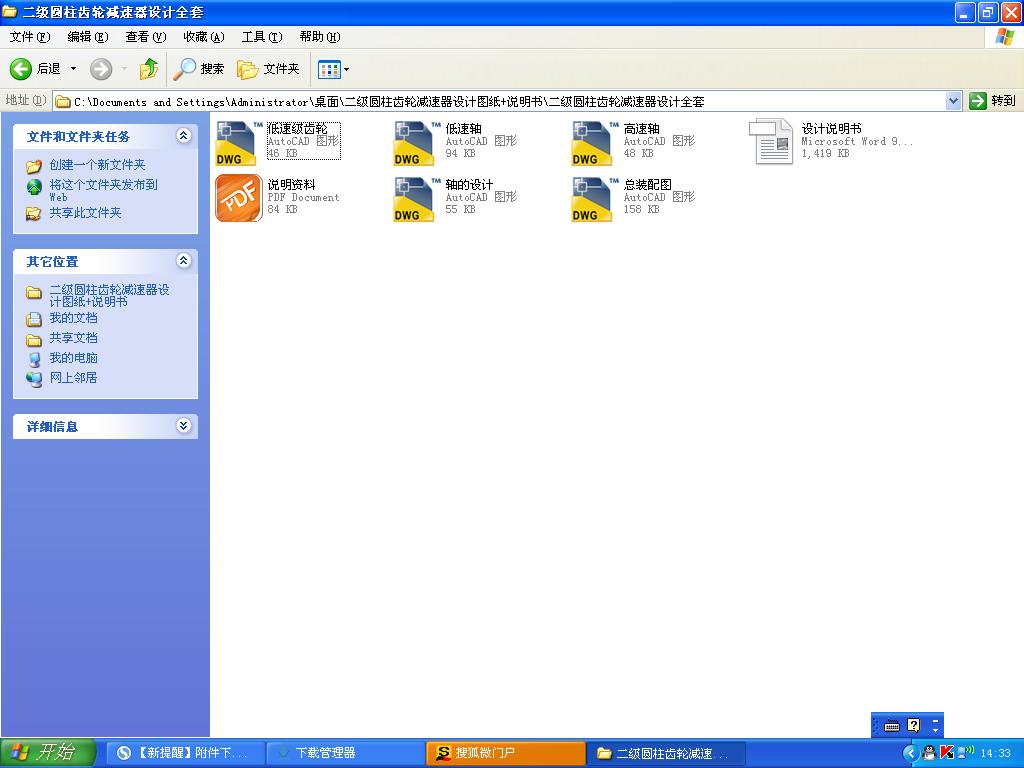This screenshot has width=1024, height=768.
Task: Click the new folder icon in tasks panel
Action: tap(33, 166)
